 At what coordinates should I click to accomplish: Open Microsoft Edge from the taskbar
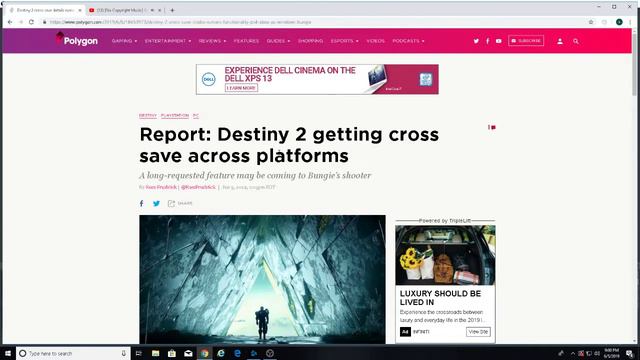(237, 353)
